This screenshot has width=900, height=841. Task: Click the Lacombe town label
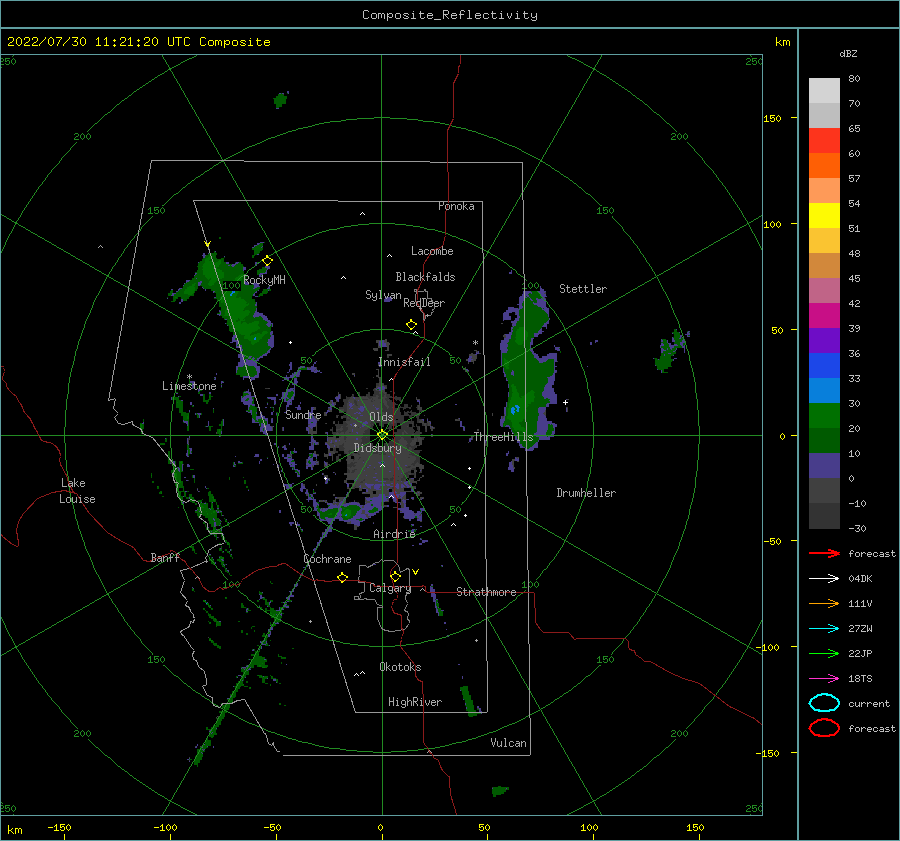point(432,251)
